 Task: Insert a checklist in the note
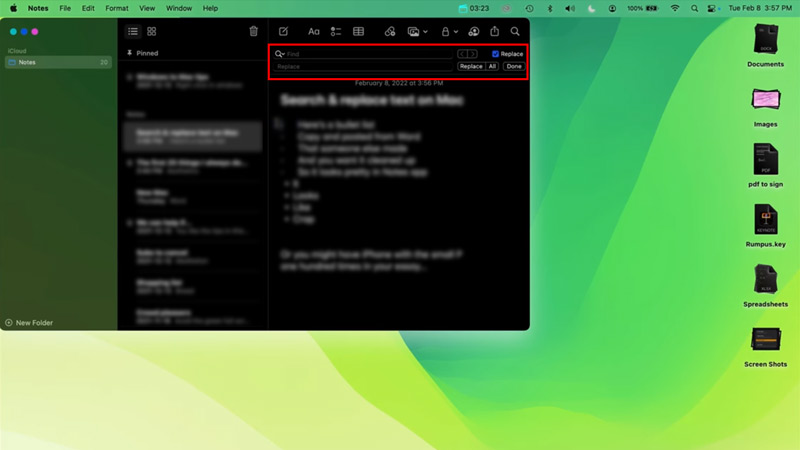[x=336, y=32]
